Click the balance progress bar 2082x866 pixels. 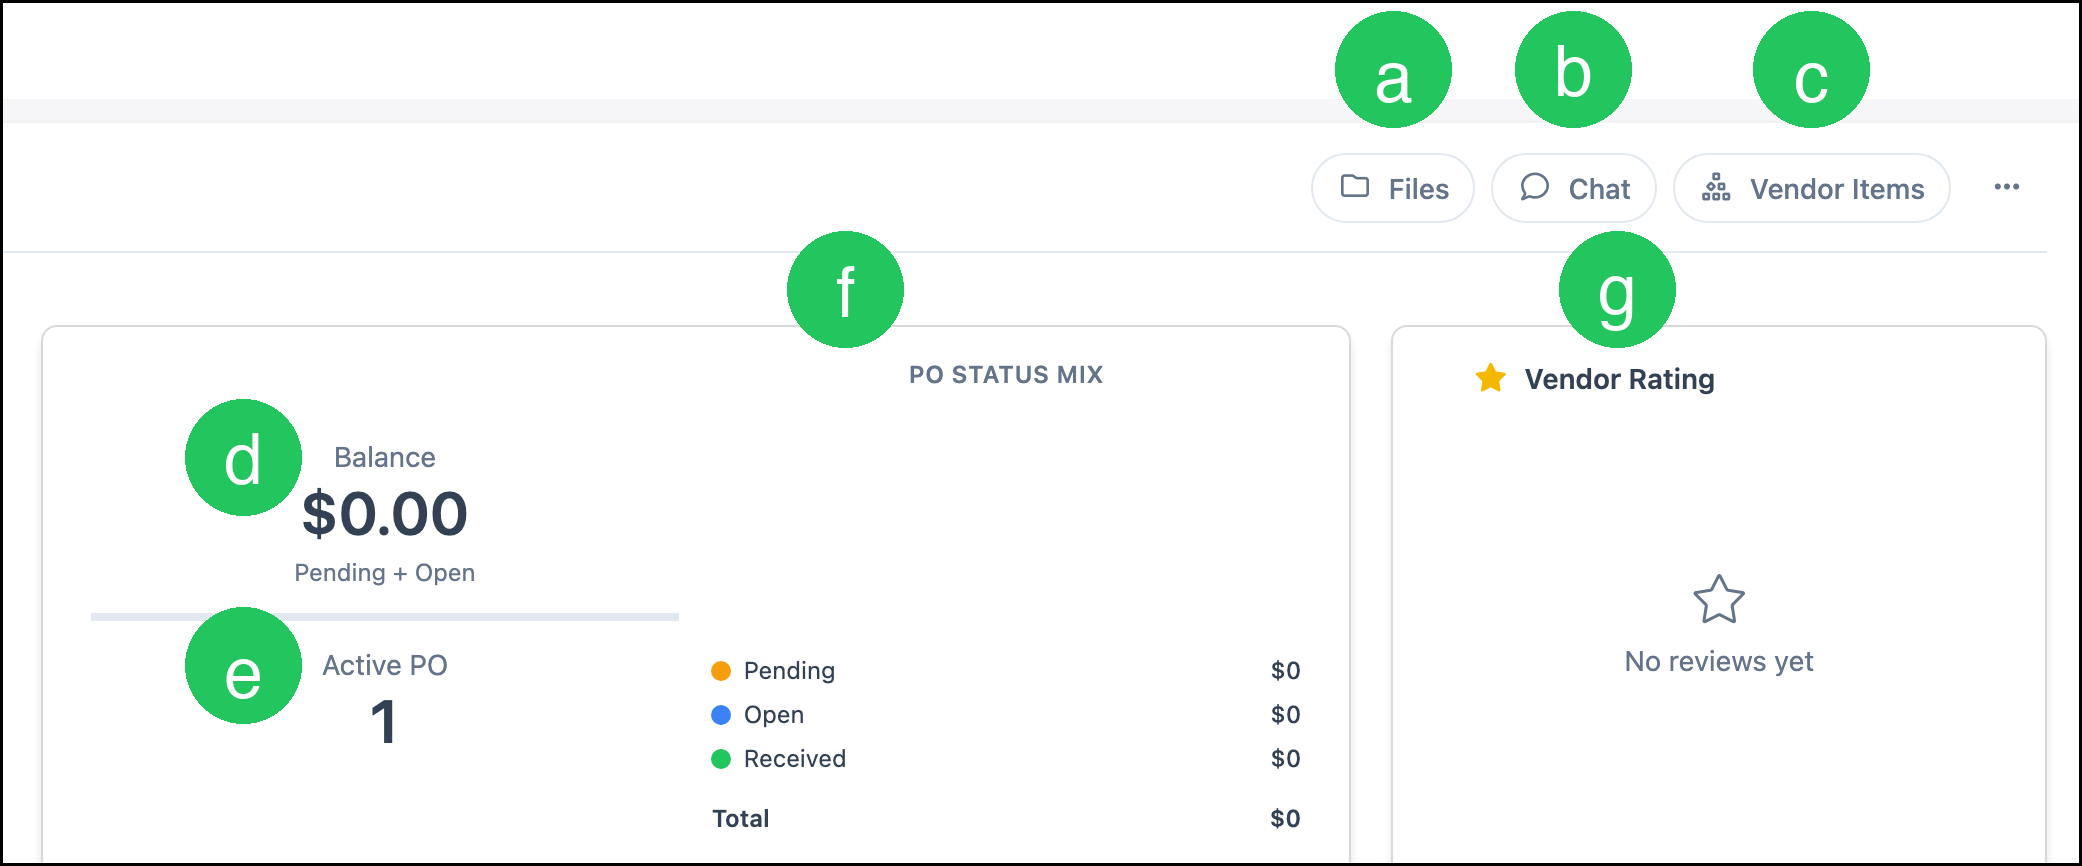tap(385, 617)
